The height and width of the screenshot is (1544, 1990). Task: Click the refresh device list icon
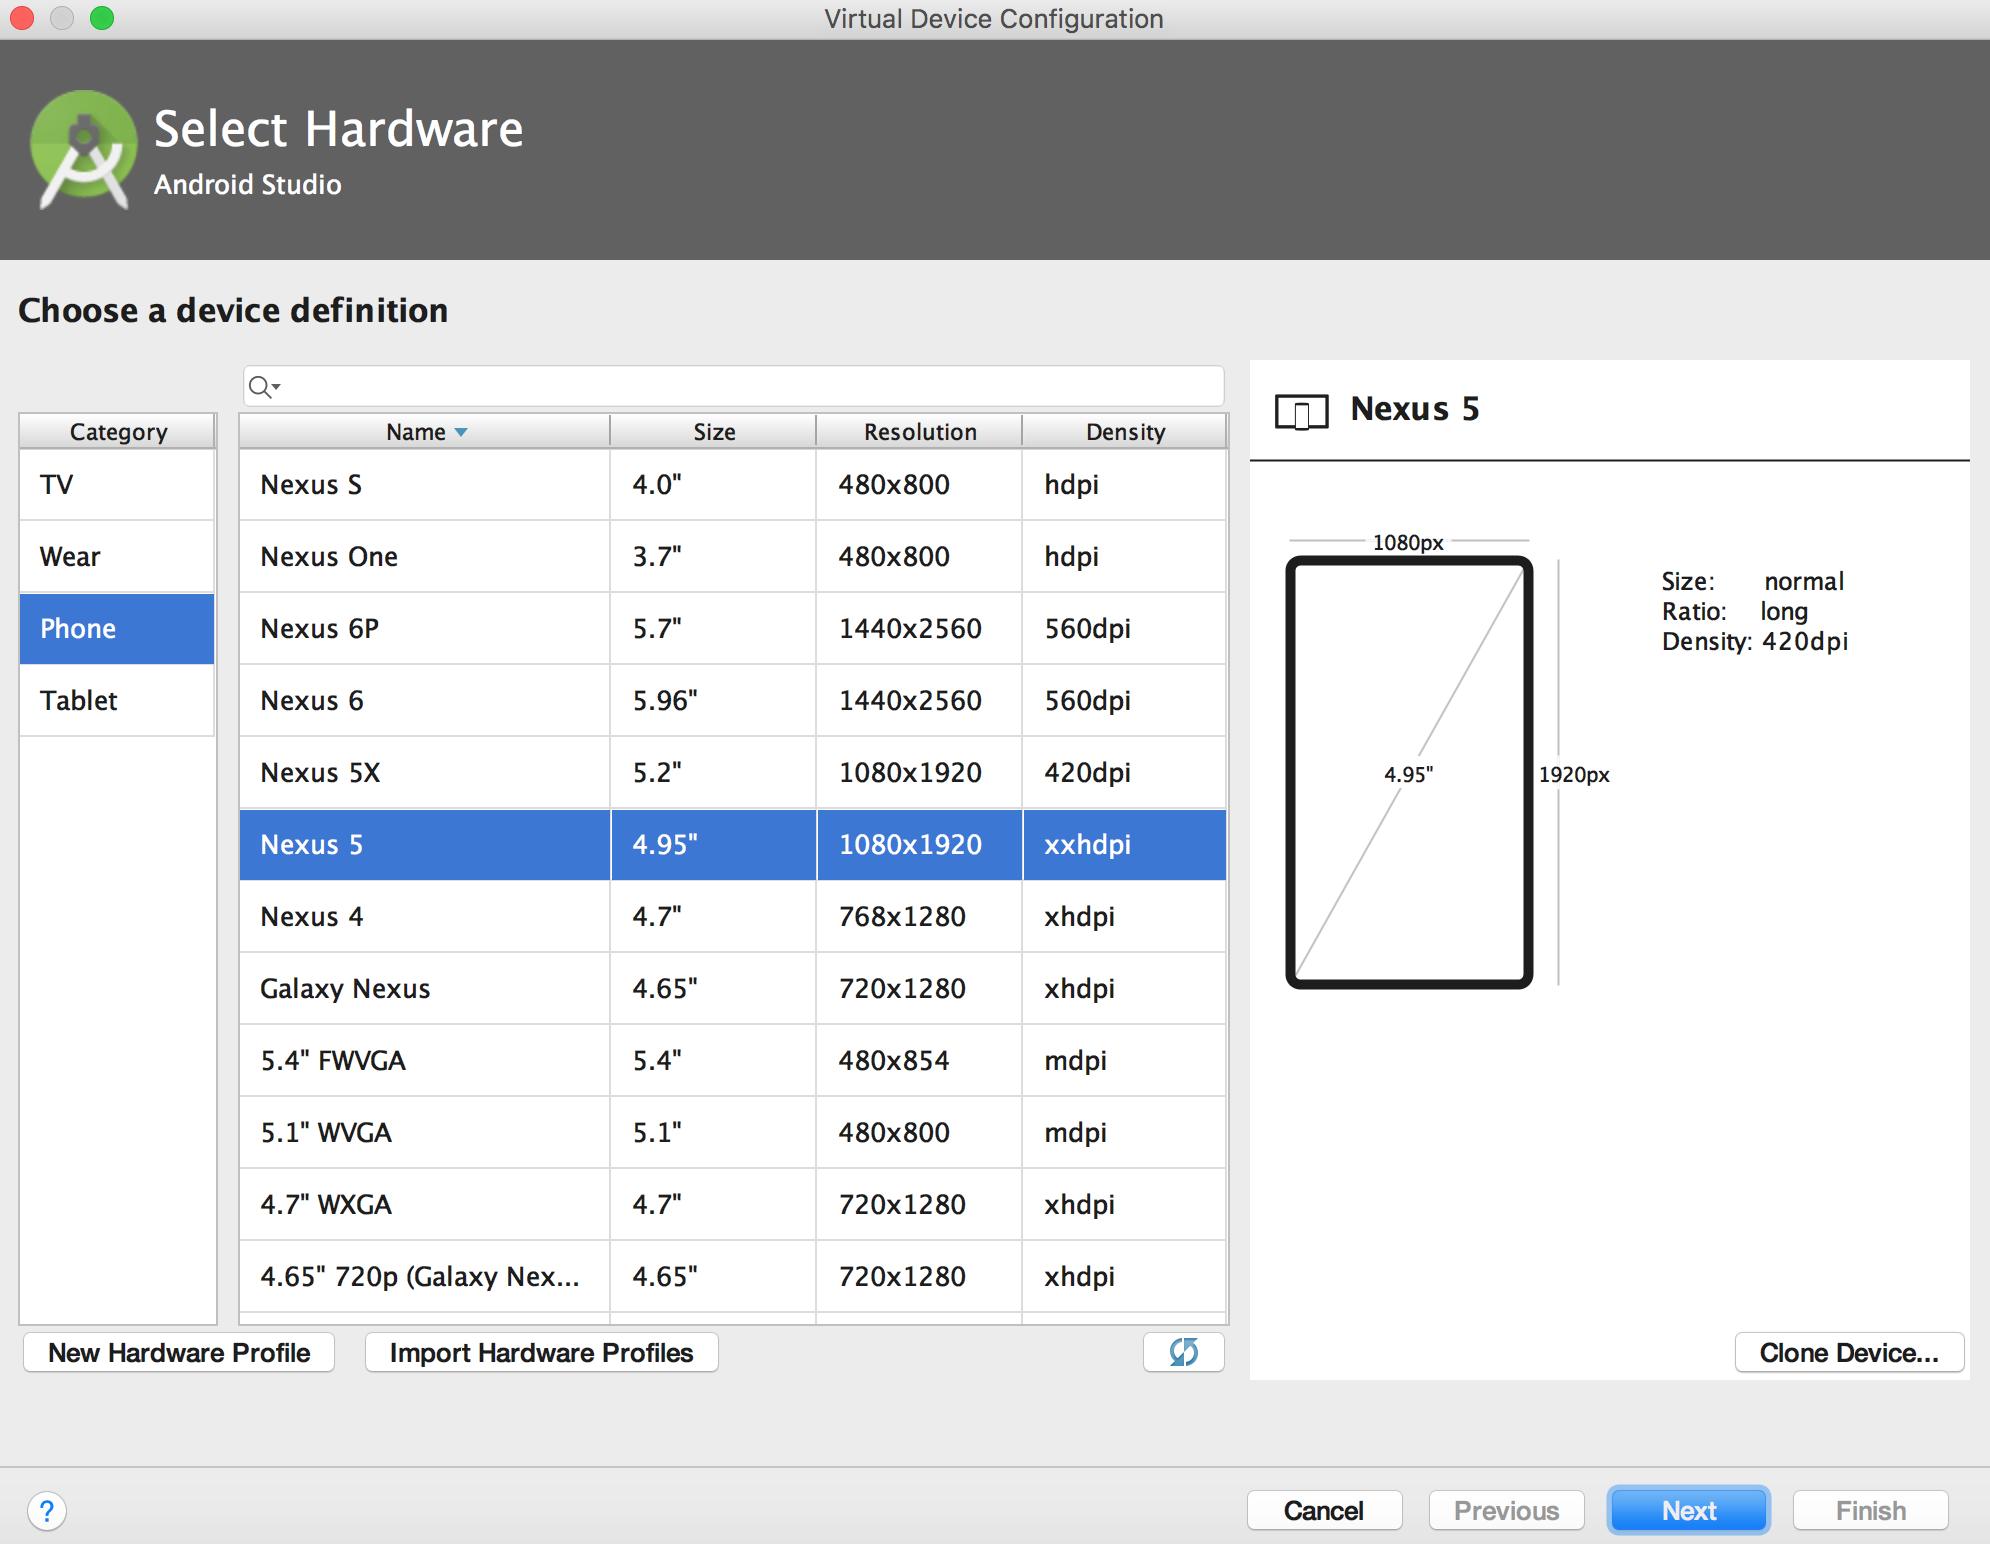coord(1183,1352)
